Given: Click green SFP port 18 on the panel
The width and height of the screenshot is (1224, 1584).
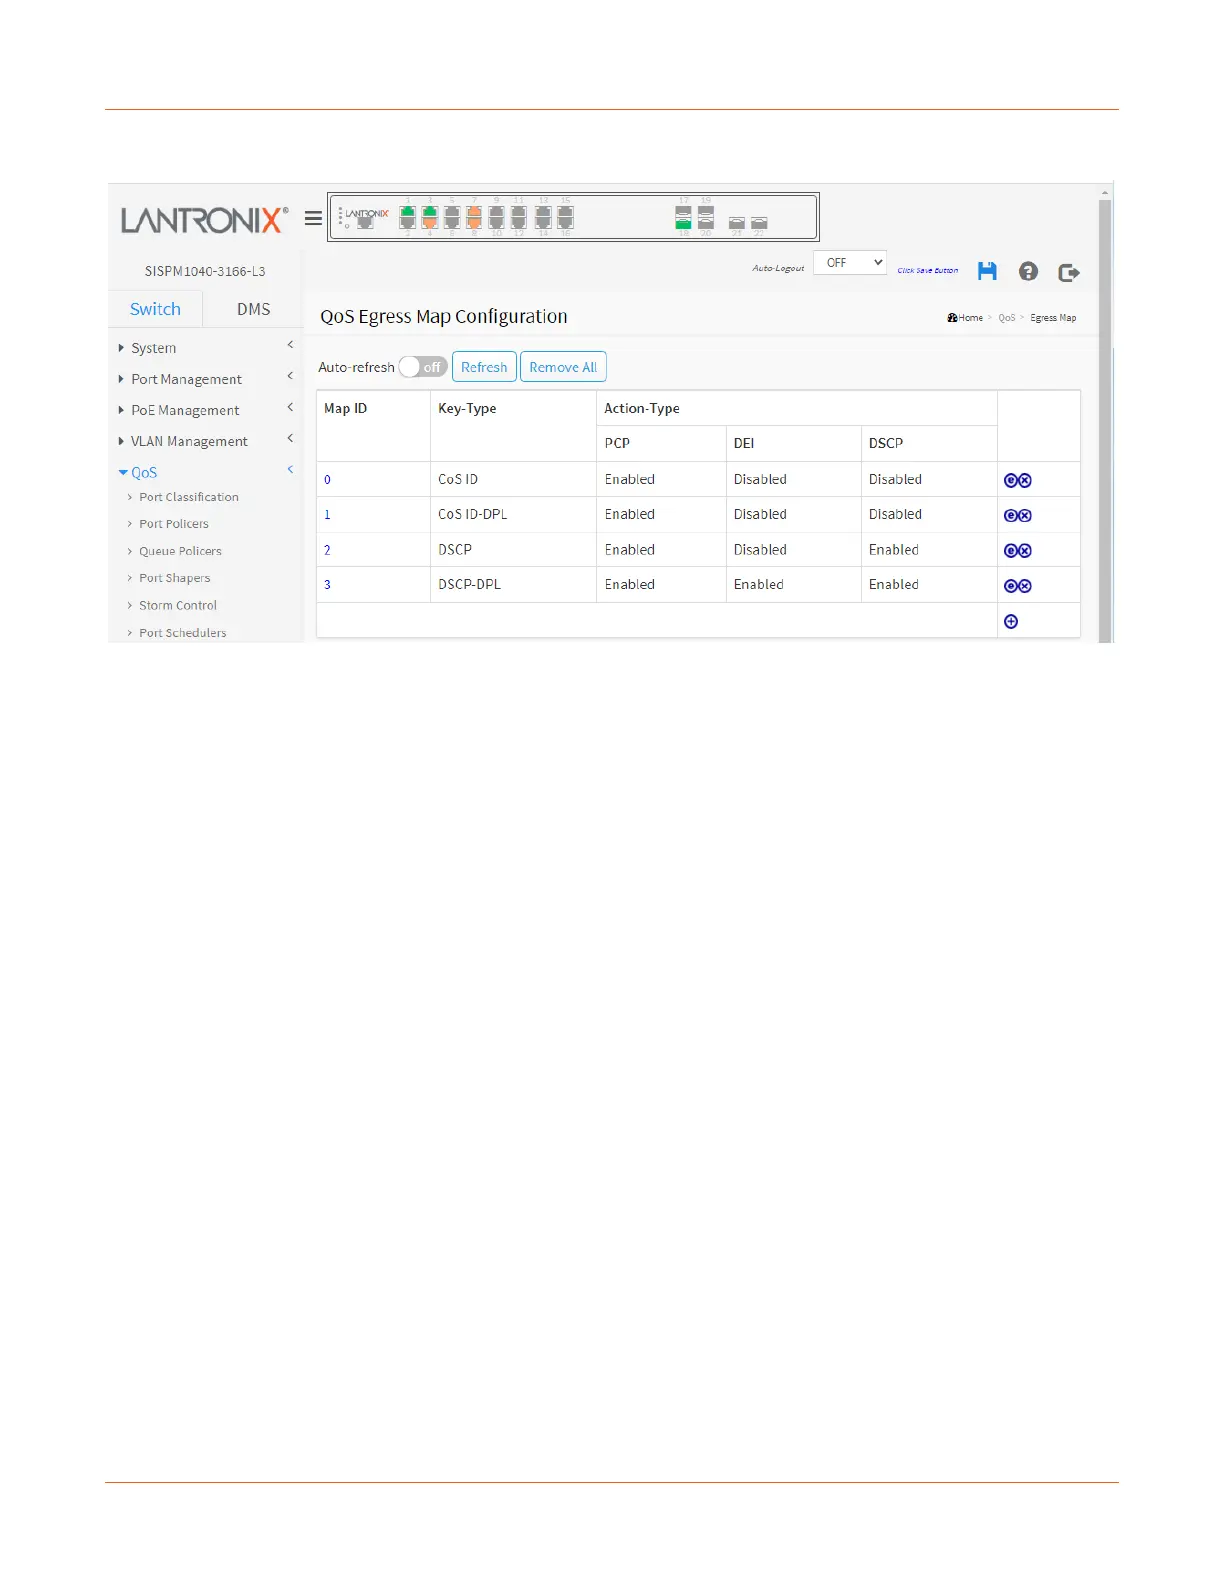Looking at the screenshot, I should [683, 223].
